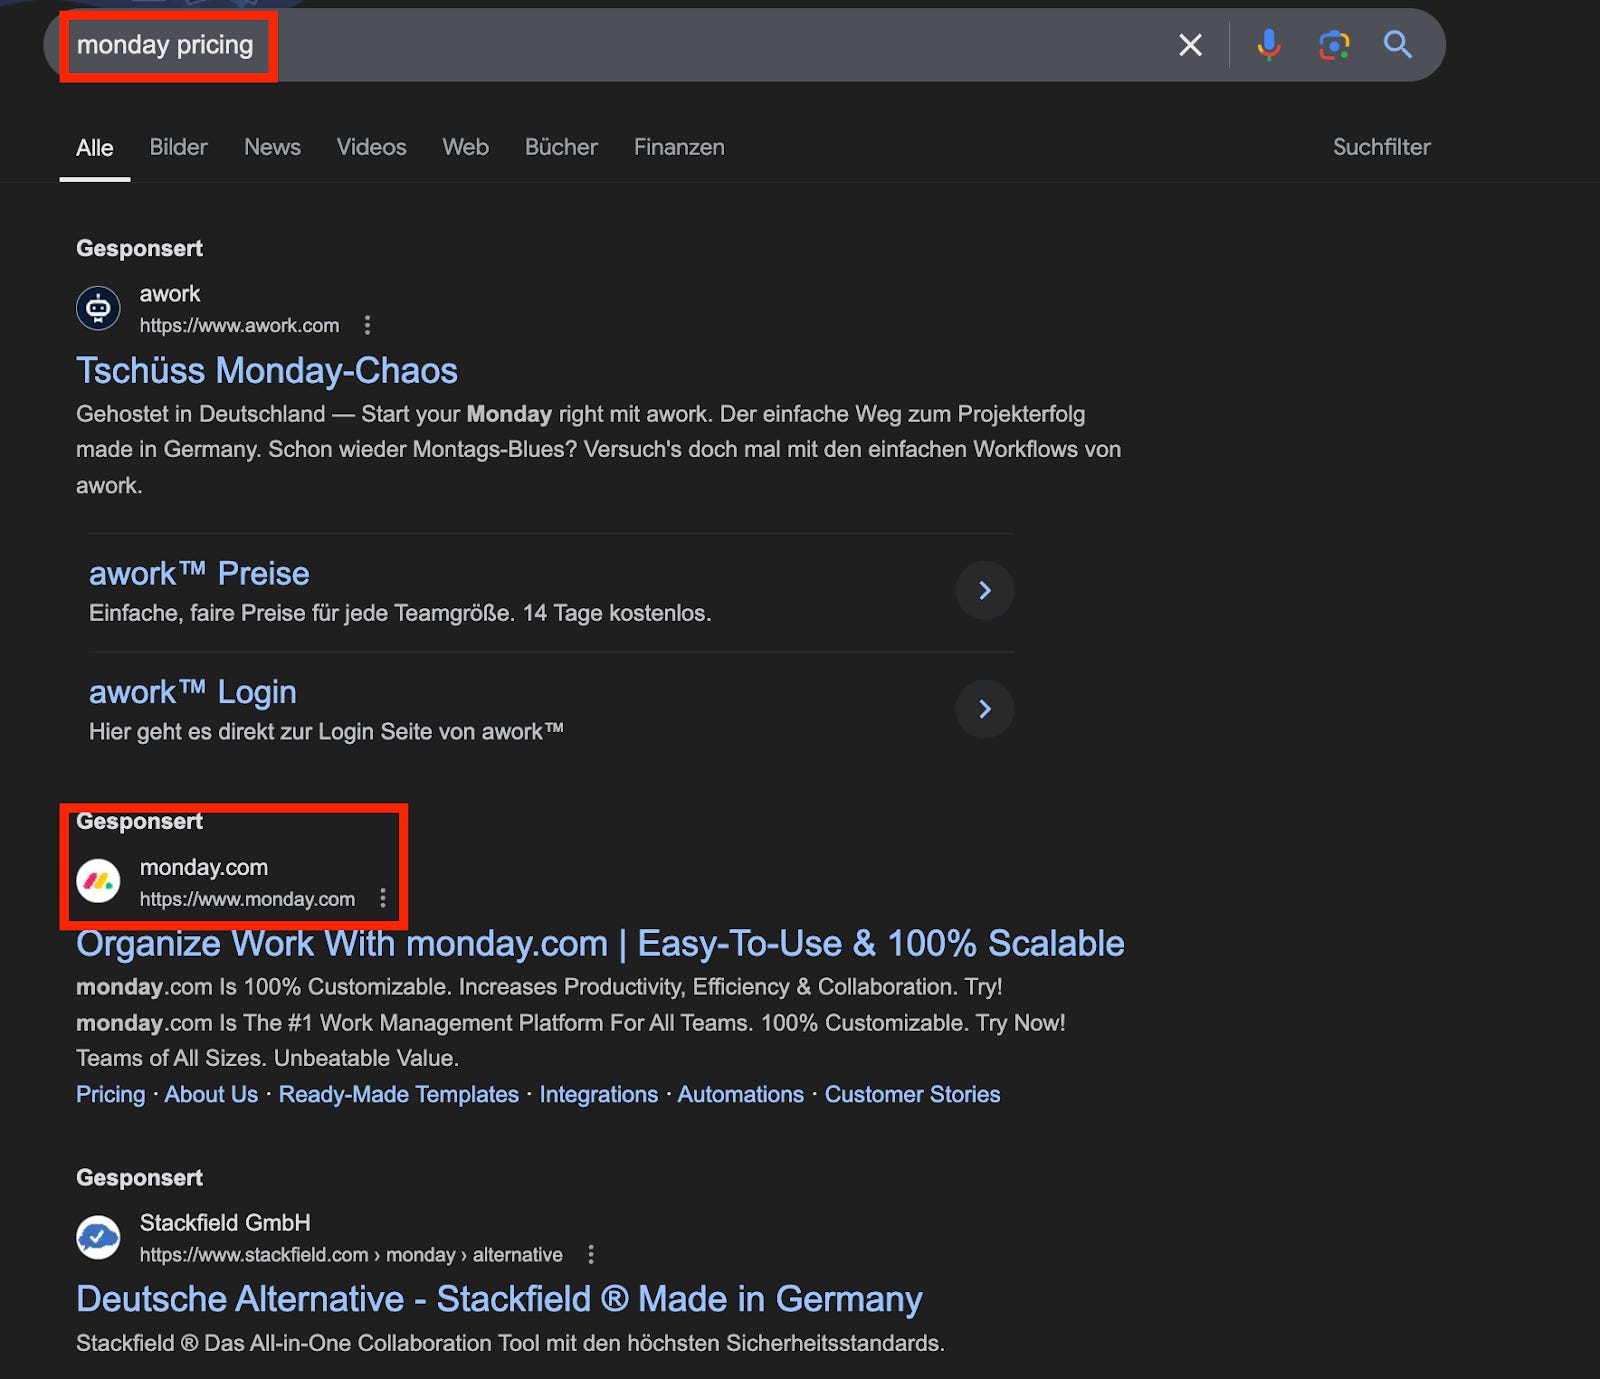Expand awork Login sitelink chevron
1600x1379 pixels.
985,709
